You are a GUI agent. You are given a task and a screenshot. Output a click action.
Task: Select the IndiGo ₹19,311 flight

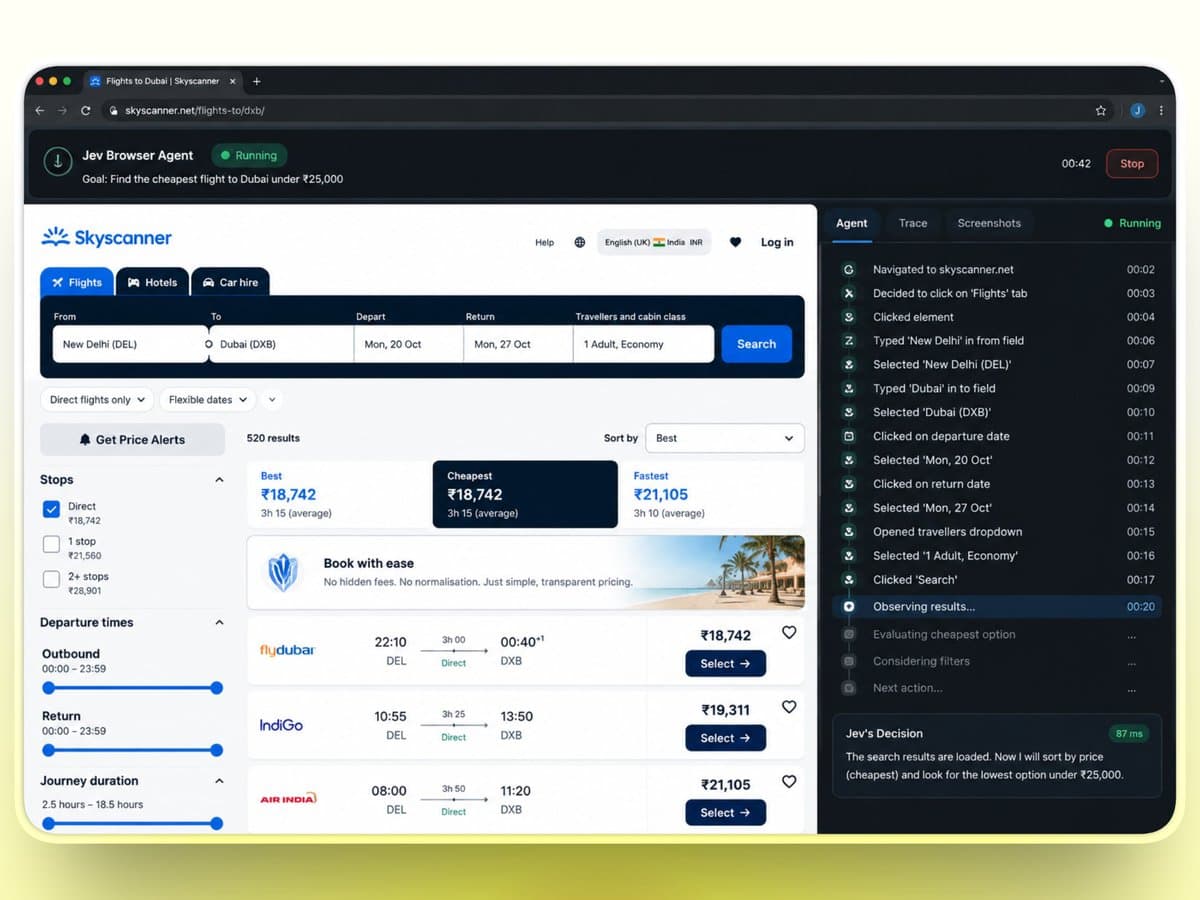[725, 738]
